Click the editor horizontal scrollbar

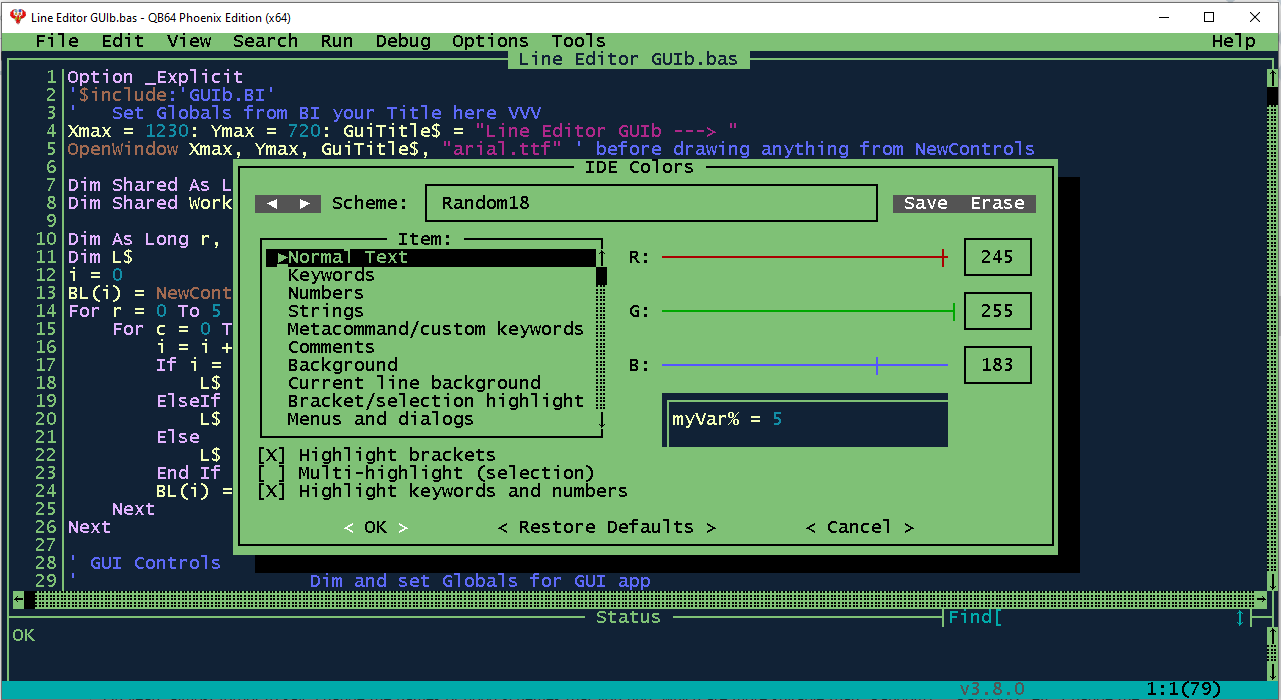640,600
